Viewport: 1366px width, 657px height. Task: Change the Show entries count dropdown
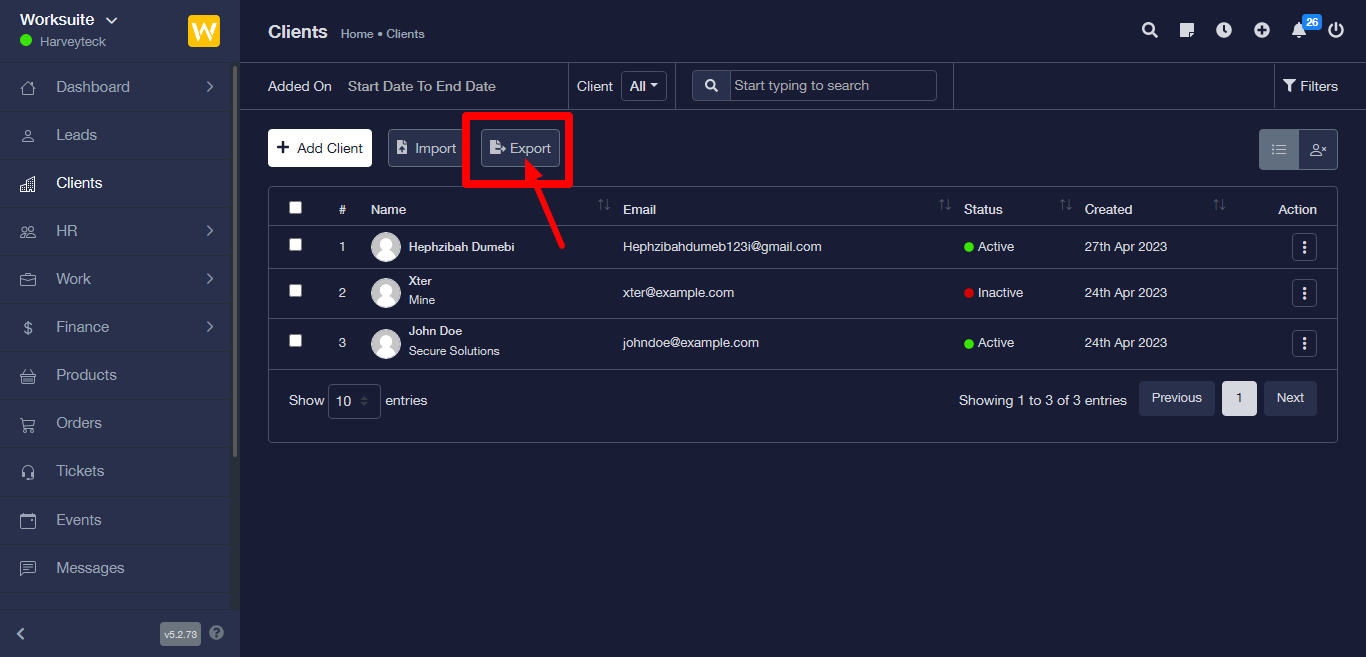pyautogui.click(x=354, y=401)
